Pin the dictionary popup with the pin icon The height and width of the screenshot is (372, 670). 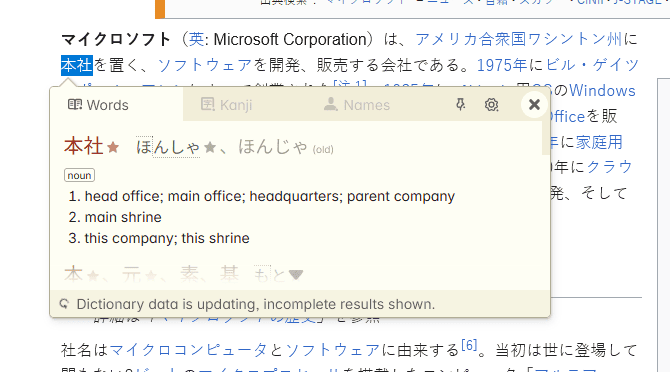[x=460, y=105]
